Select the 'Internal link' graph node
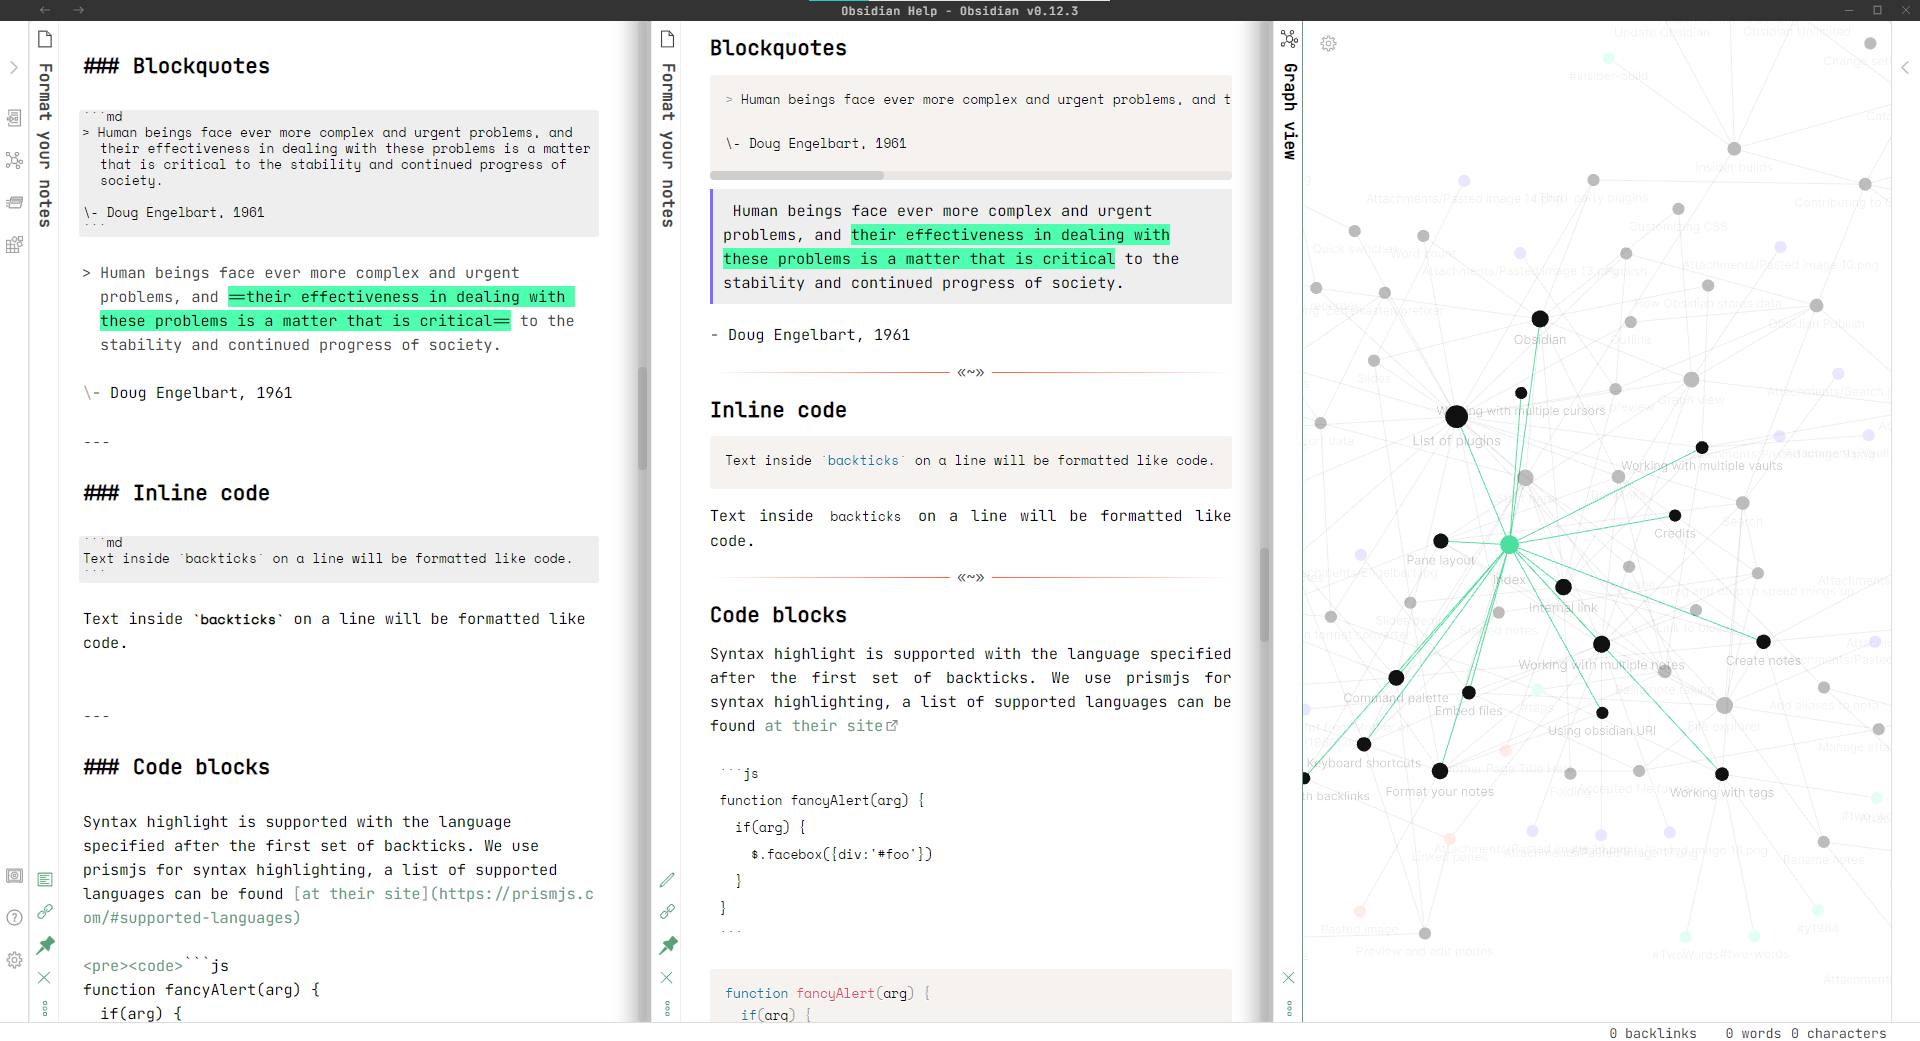 [1563, 587]
